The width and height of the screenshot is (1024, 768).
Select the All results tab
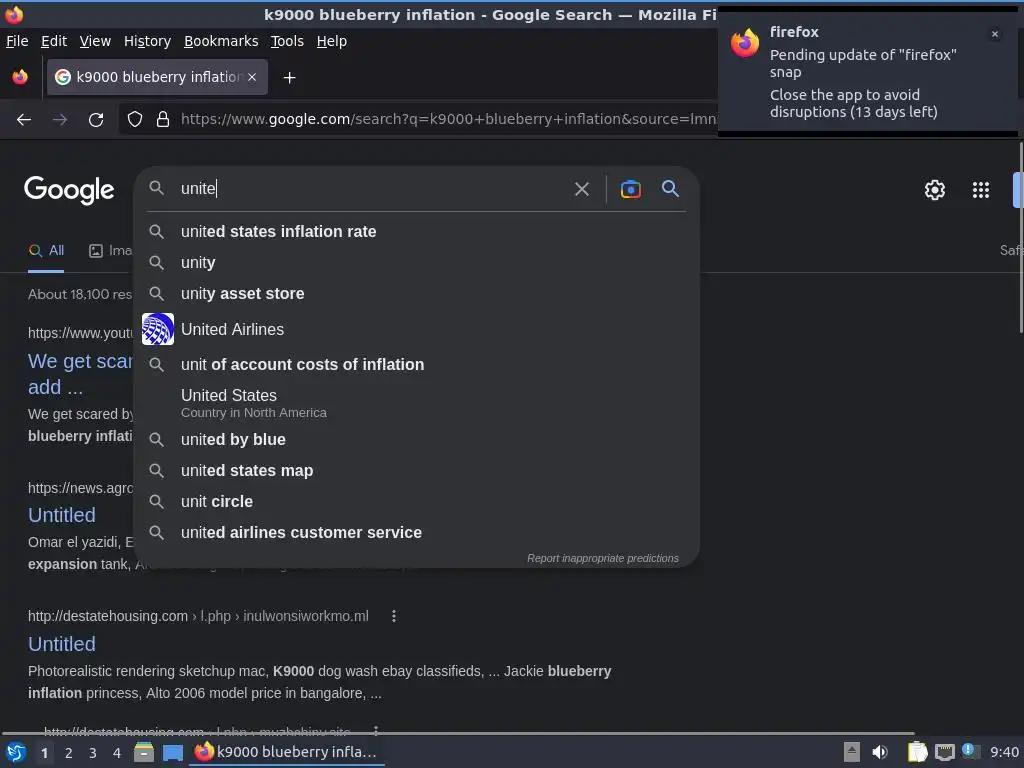coord(46,251)
